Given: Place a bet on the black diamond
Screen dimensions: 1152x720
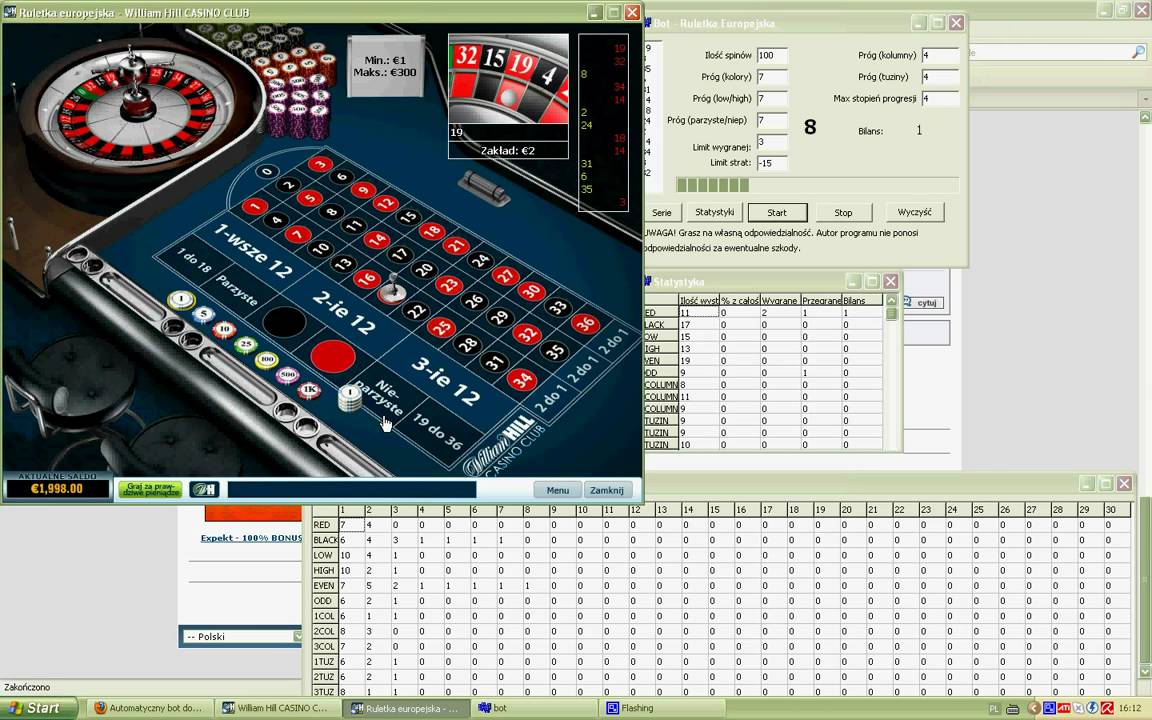Looking at the screenshot, I should [284, 322].
